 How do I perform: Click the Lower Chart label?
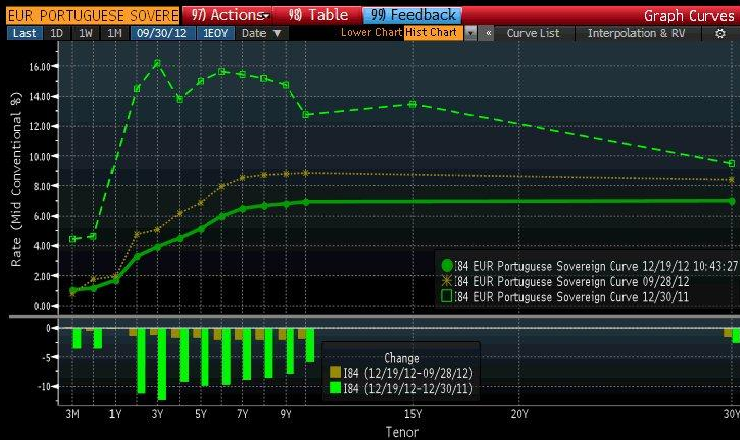pyautogui.click(x=372, y=32)
